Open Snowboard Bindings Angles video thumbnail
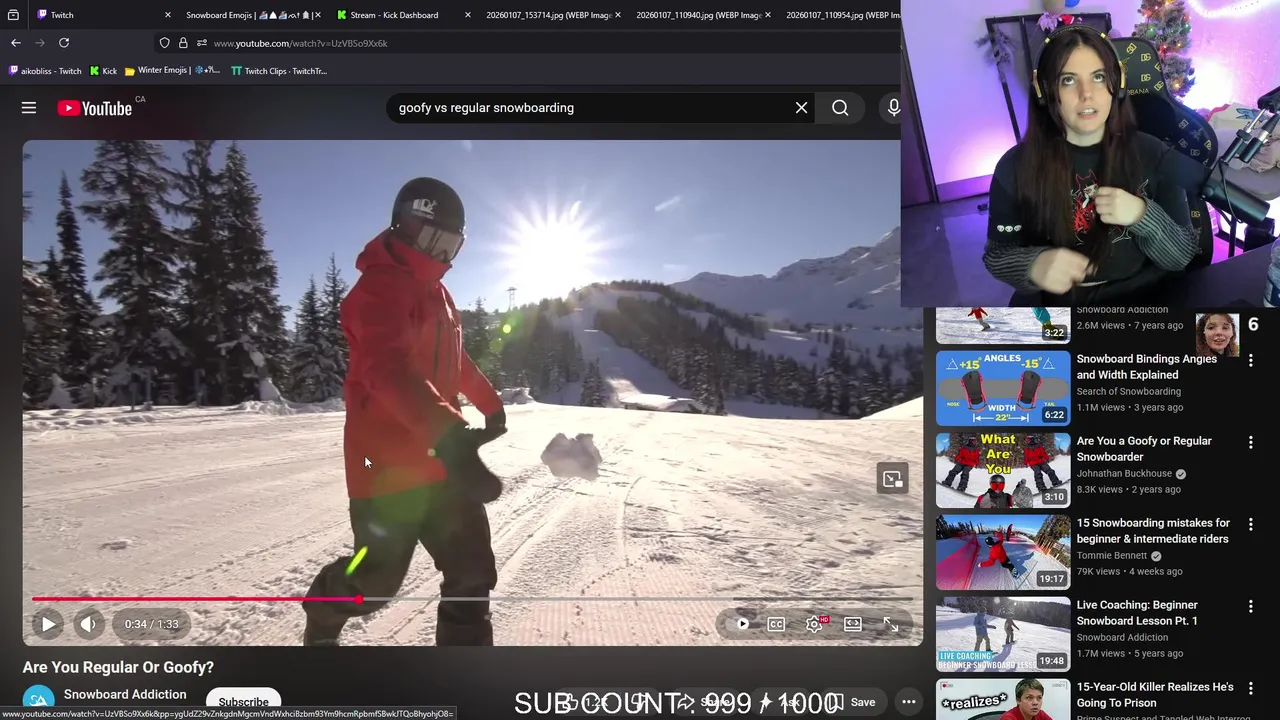 click(1003, 388)
